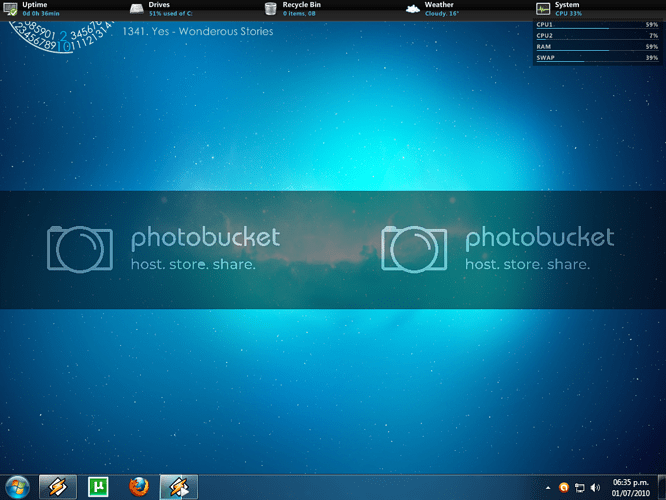Show hidden system tray icons
Viewport: 666px width, 500px height.
547,488
